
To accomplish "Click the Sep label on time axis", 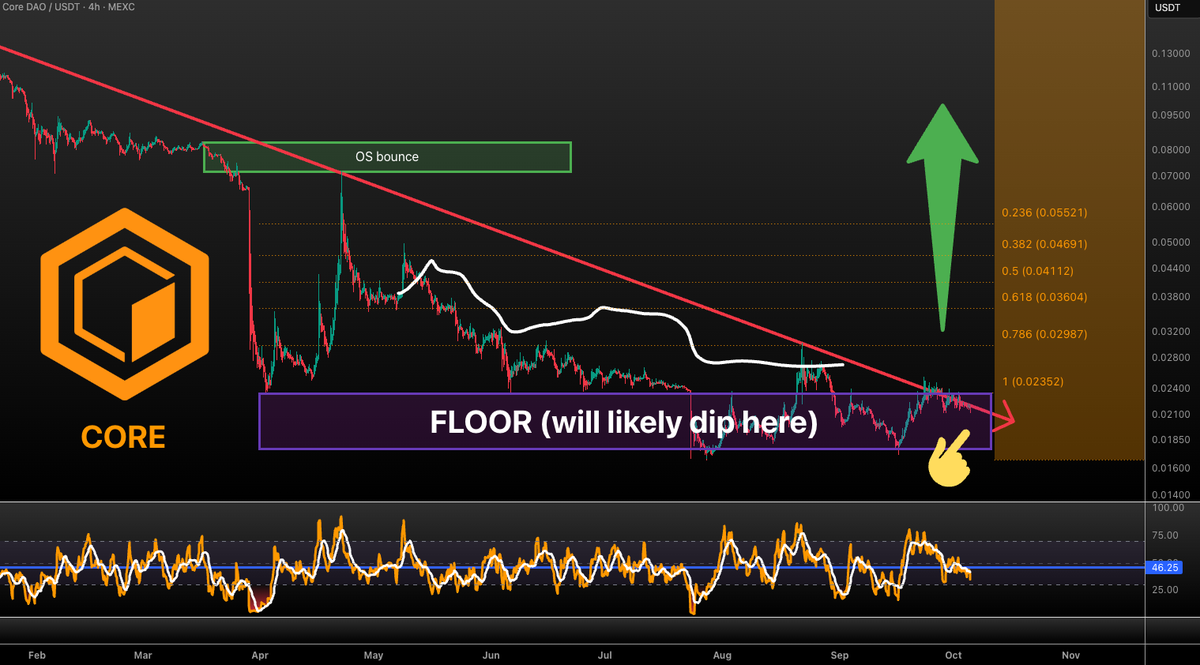I will 840,655.
